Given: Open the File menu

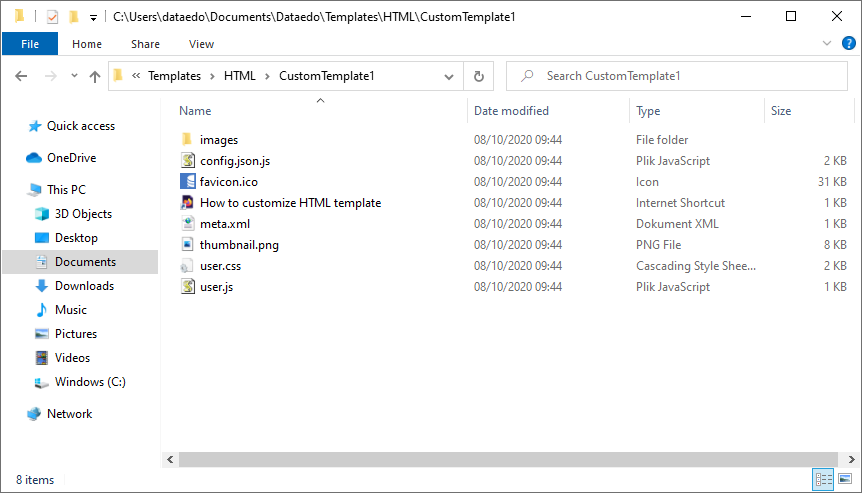Looking at the screenshot, I should click(30, 44).
